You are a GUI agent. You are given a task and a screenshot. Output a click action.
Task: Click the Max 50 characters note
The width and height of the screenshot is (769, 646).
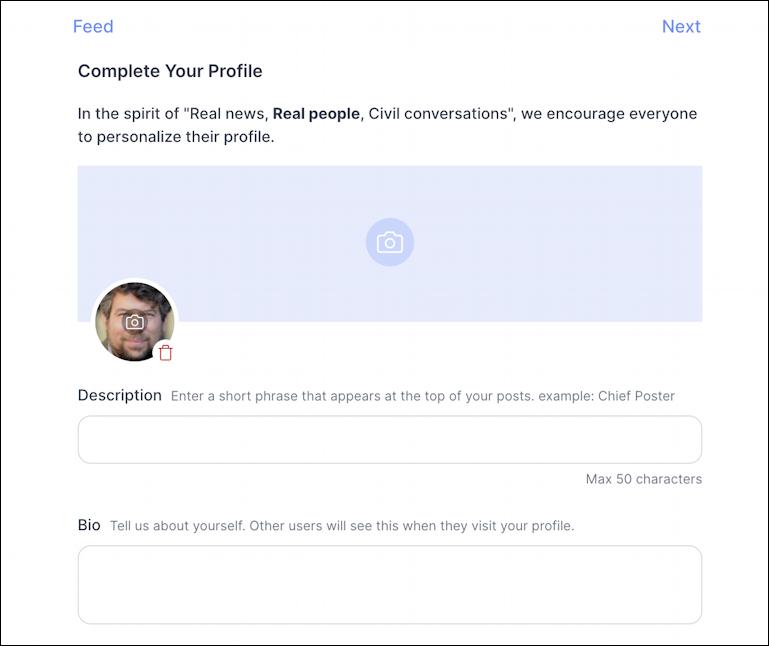pyautogui.click(x=644, y=479)
